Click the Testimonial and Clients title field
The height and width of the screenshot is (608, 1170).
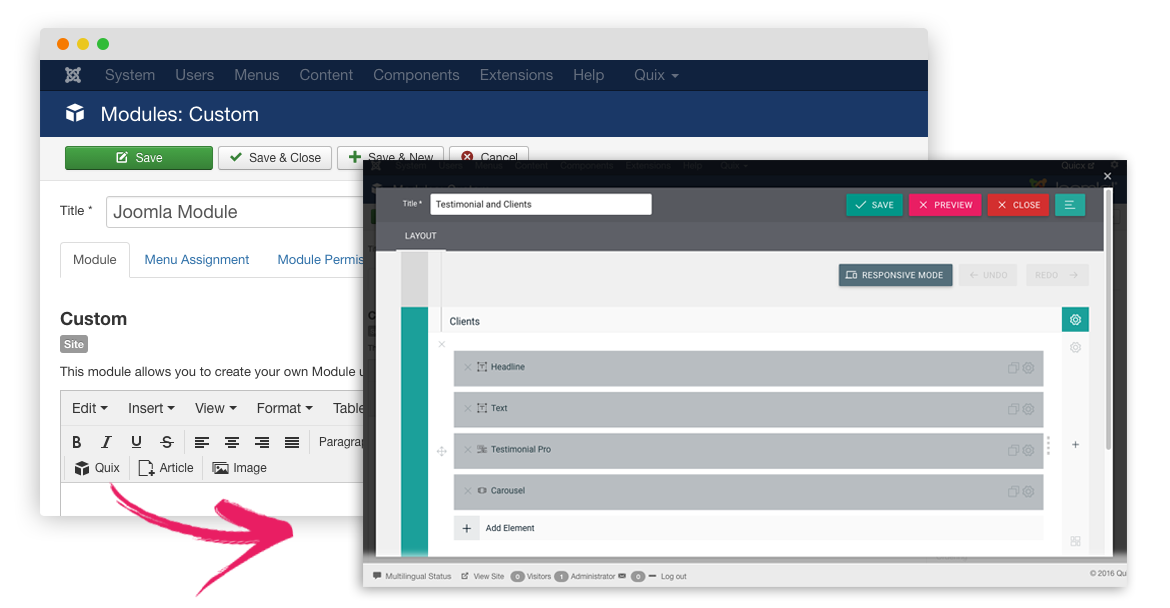tap(540, 203)
